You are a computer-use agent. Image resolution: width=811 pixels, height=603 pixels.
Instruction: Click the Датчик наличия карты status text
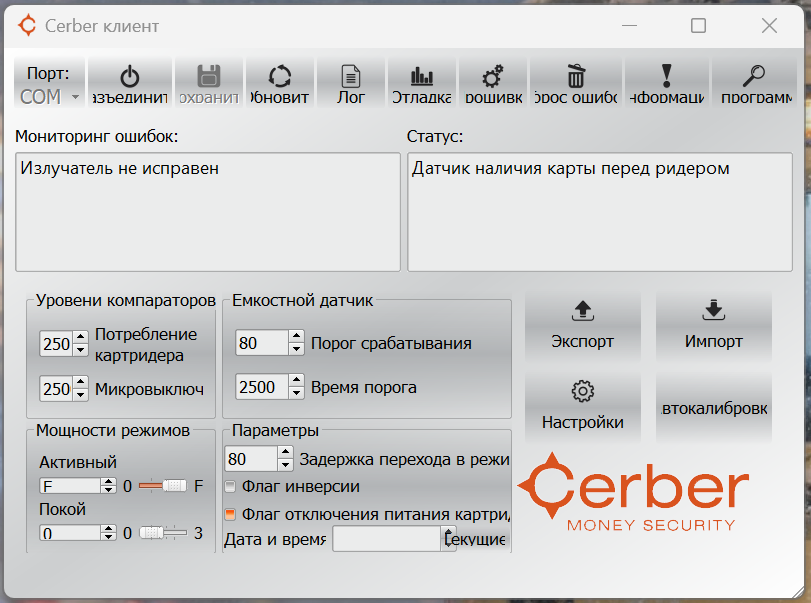570,169
